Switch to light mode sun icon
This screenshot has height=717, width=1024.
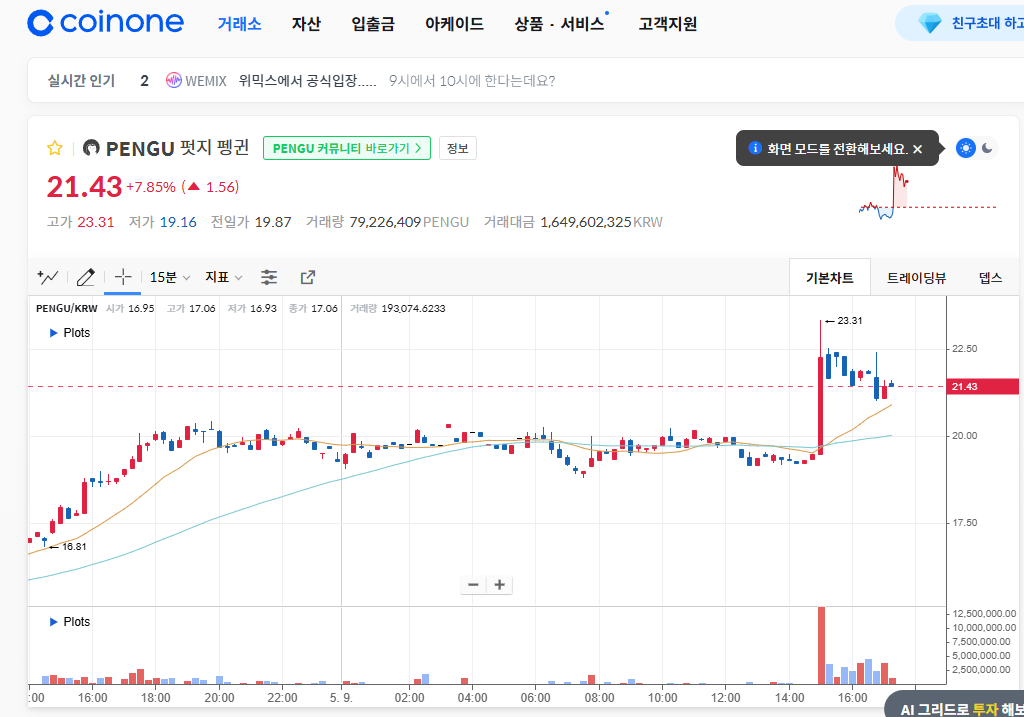(x=965, y=148)
